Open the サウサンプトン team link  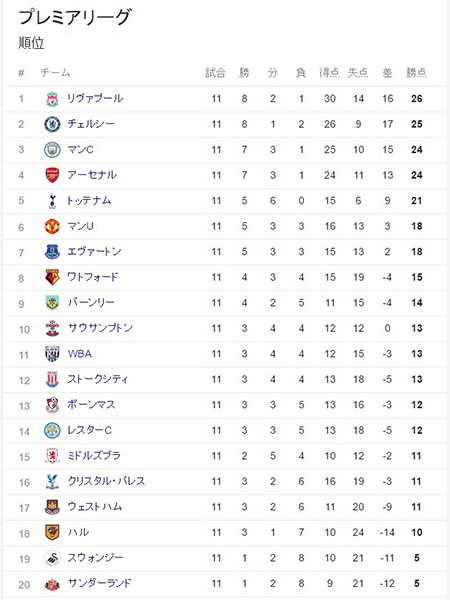pyautogui.click(x=100, y=328)
